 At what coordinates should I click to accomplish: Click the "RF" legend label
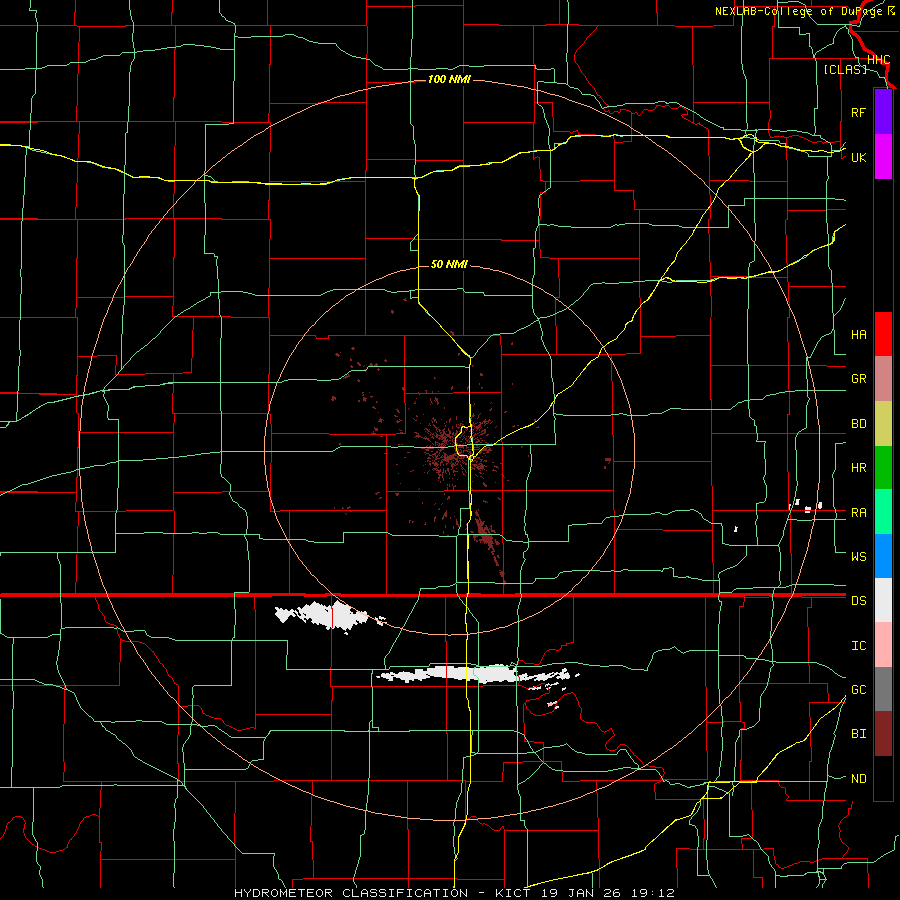click(858, 112)
